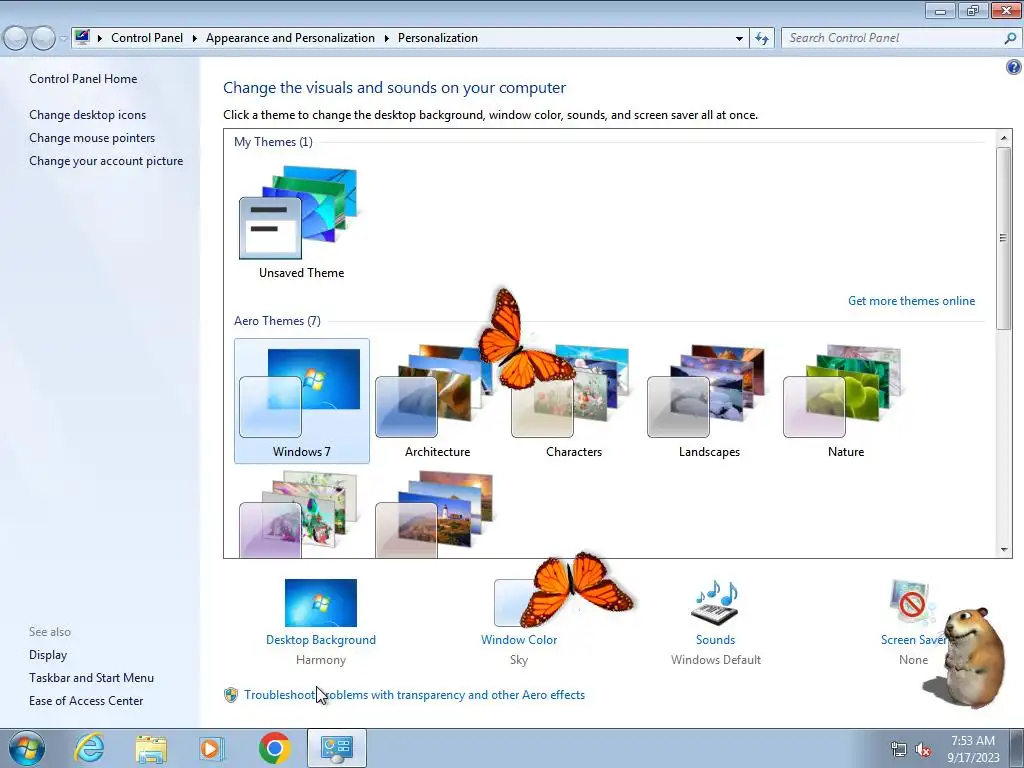Viewport: 1024px width, 768px height.
Task: Expand arrow after Control Panel breadcrumb
Action: (195, 39)
